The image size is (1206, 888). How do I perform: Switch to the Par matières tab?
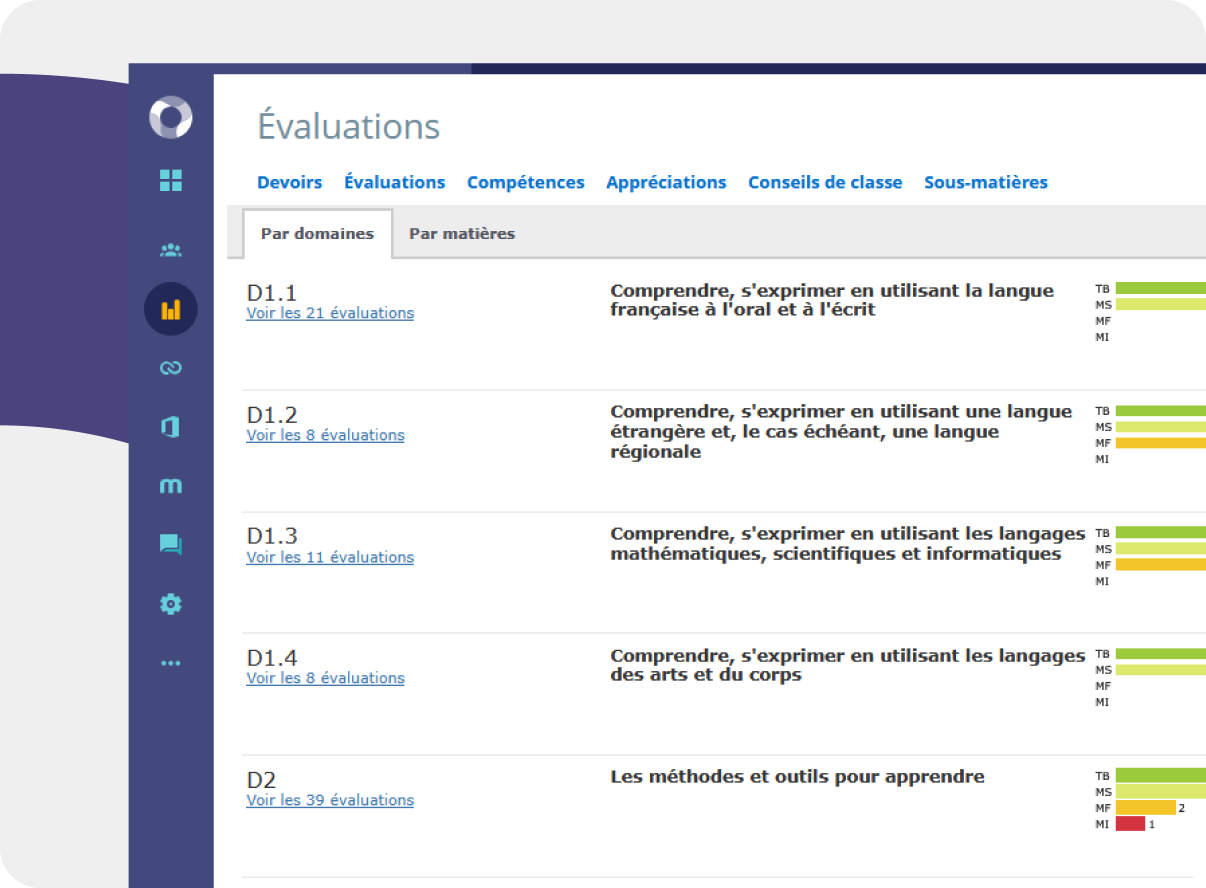tap(462, 234)
